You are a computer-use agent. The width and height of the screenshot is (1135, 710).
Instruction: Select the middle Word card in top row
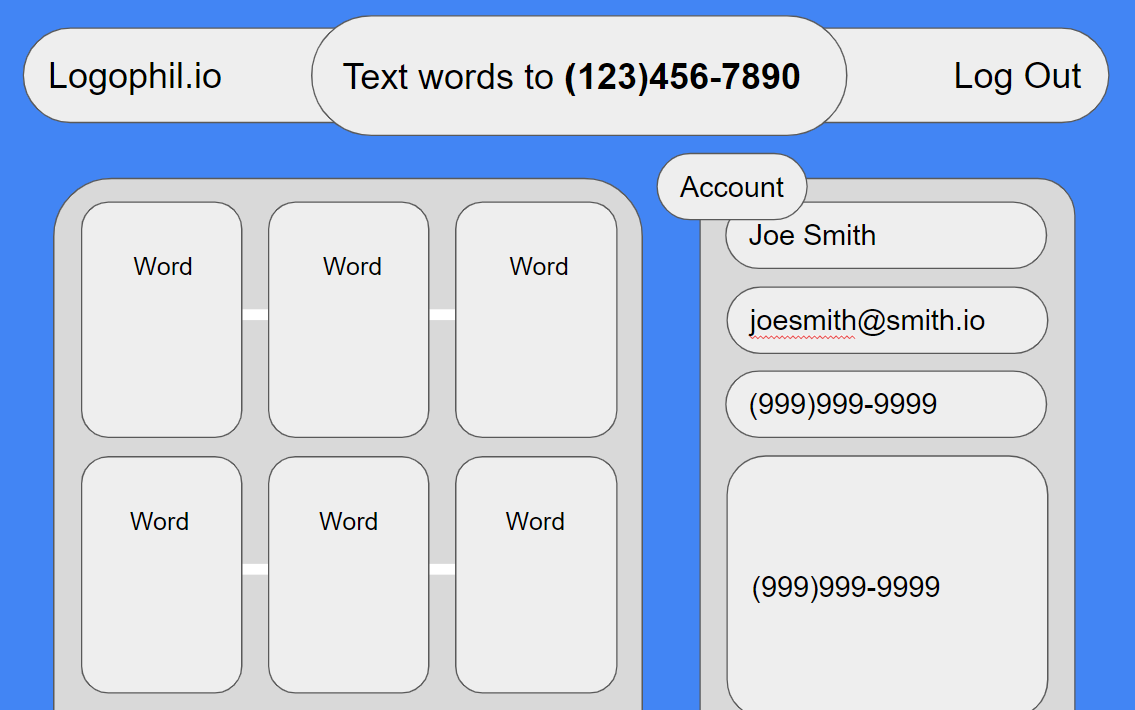coord(348,320)
